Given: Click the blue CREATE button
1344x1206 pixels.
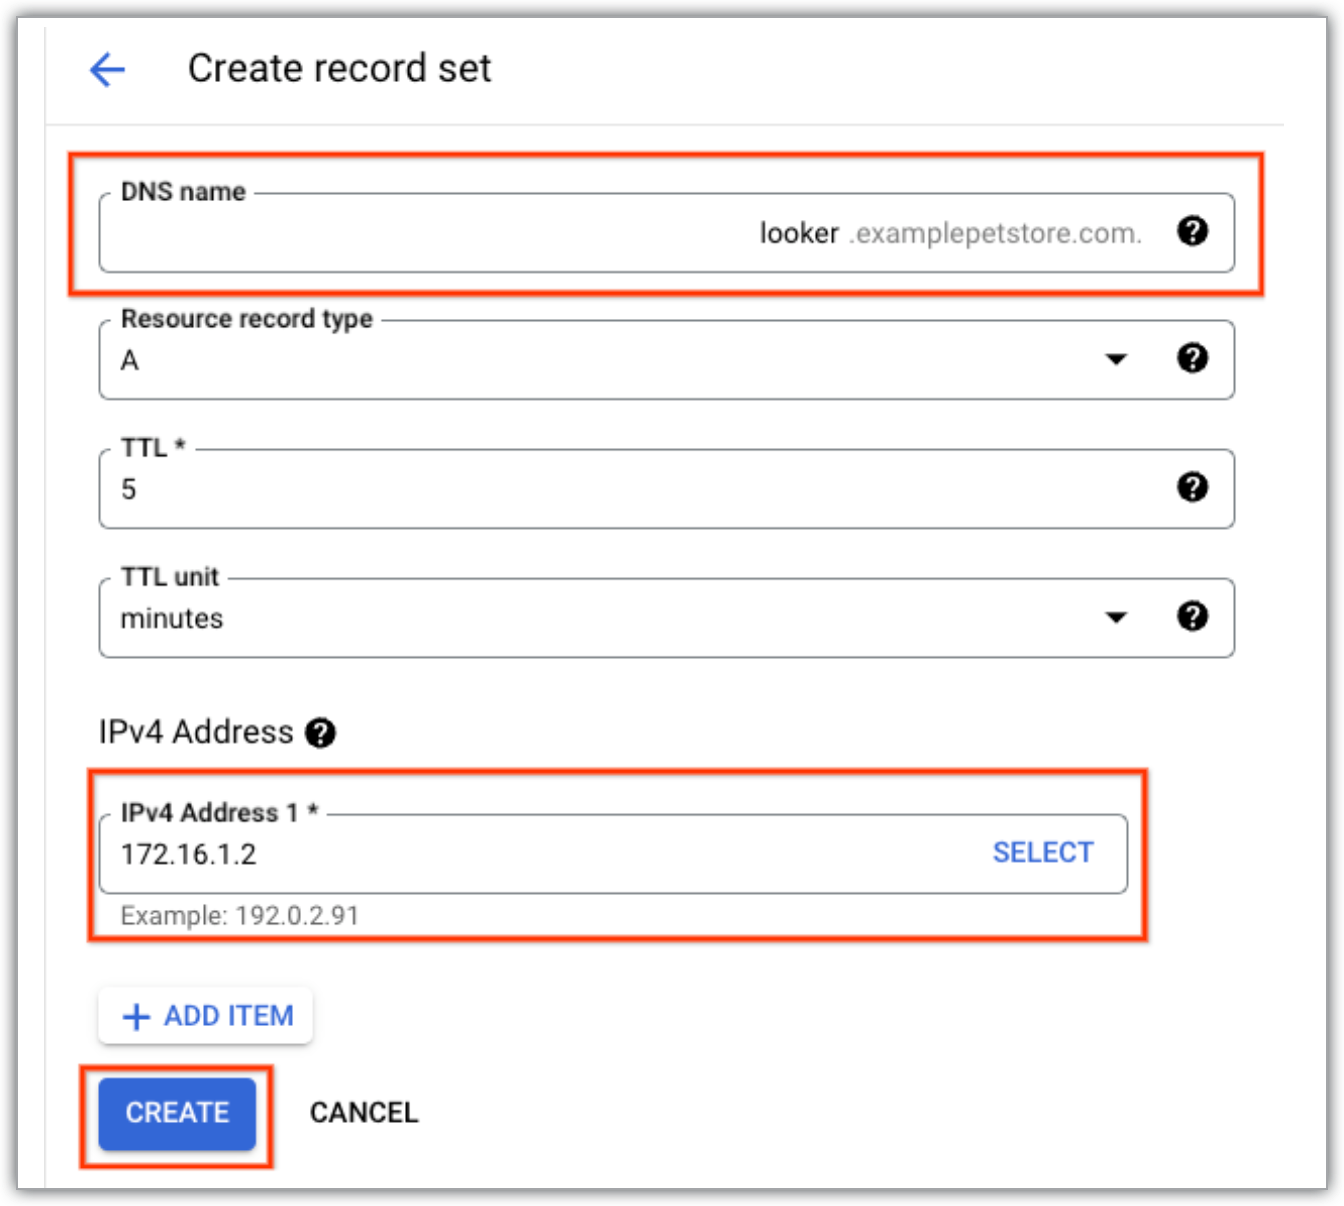Looking at the screenshot, I should (x=177, y=1113).
